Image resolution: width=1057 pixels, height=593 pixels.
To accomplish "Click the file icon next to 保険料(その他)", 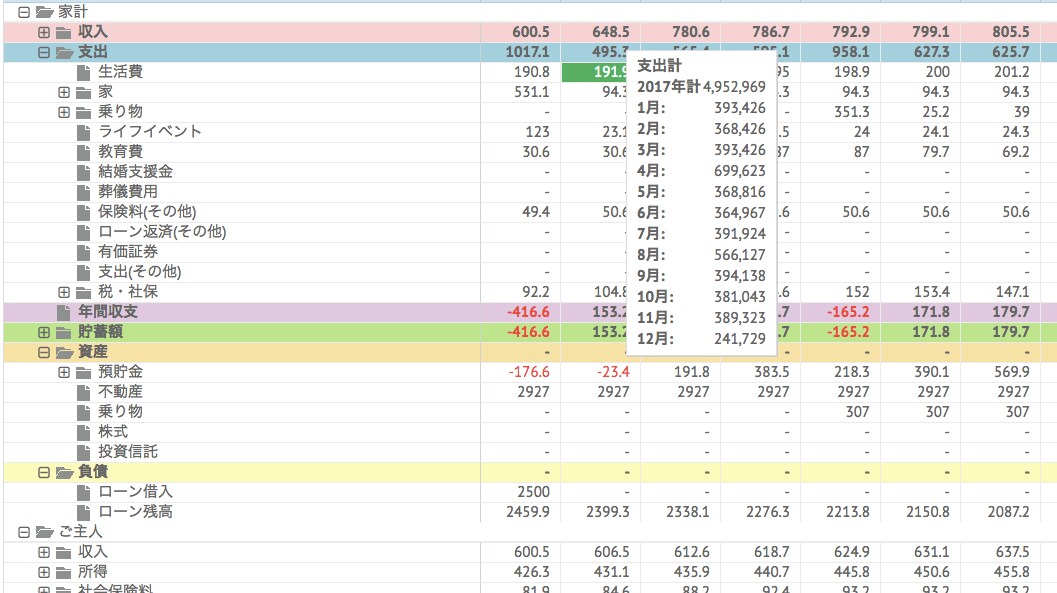I will (84, 212).
